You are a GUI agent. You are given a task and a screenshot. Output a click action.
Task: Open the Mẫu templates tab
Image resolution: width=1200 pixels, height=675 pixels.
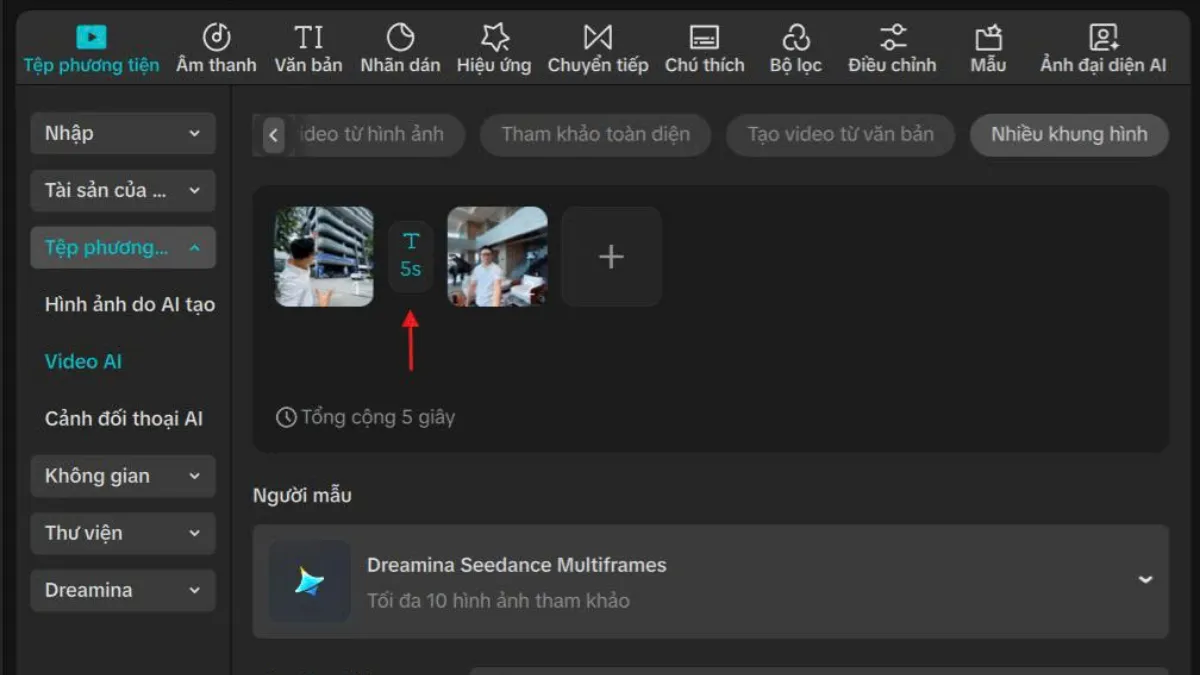987,49
